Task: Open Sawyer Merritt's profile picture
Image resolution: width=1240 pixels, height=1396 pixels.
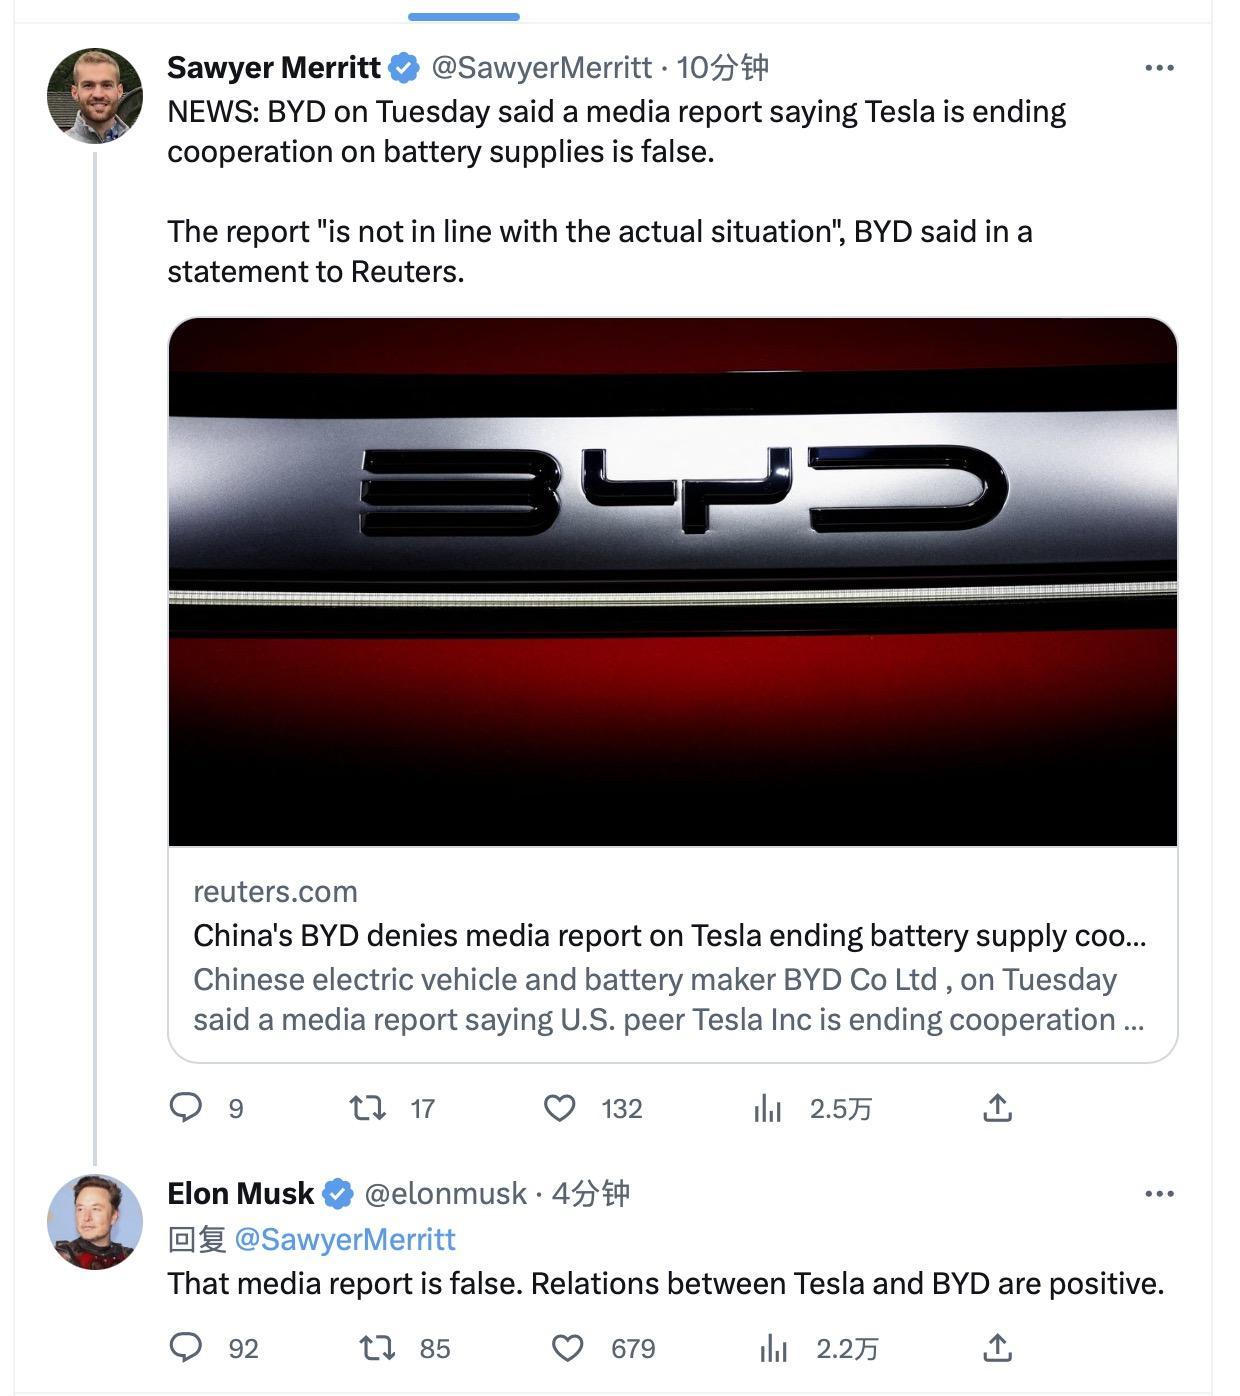Action: (95, 96)
